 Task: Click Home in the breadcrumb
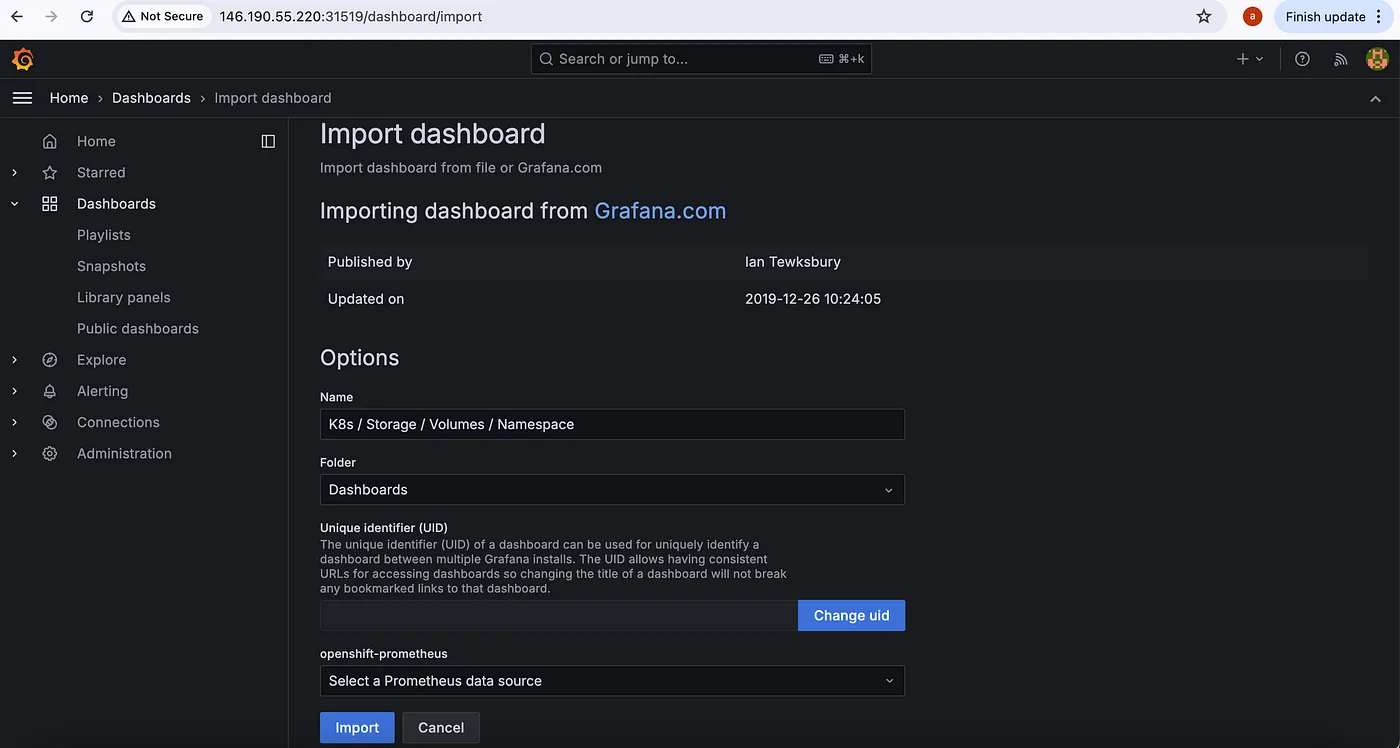coord(69,98)
